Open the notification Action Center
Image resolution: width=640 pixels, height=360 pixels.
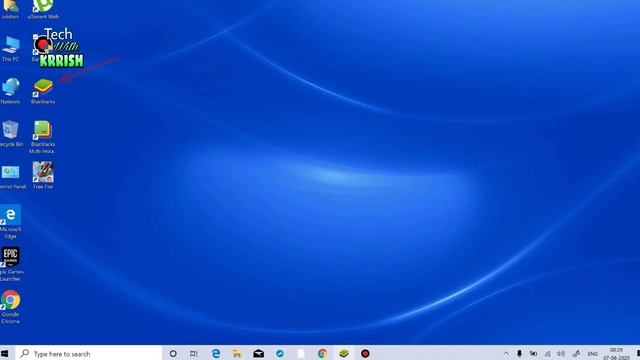[637, 353]
